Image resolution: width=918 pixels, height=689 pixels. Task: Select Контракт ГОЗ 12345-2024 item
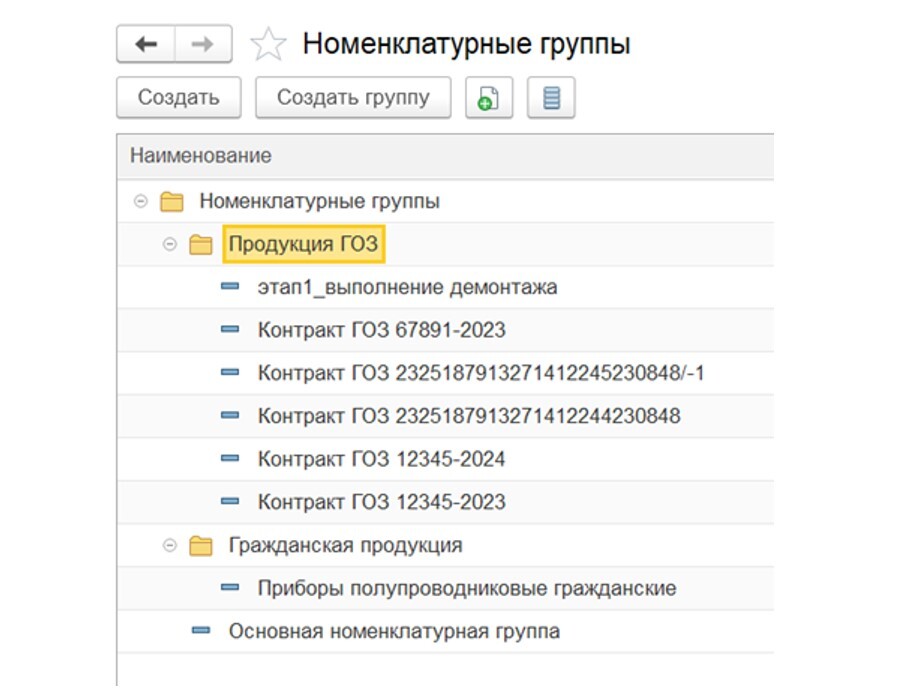(382, 459)
